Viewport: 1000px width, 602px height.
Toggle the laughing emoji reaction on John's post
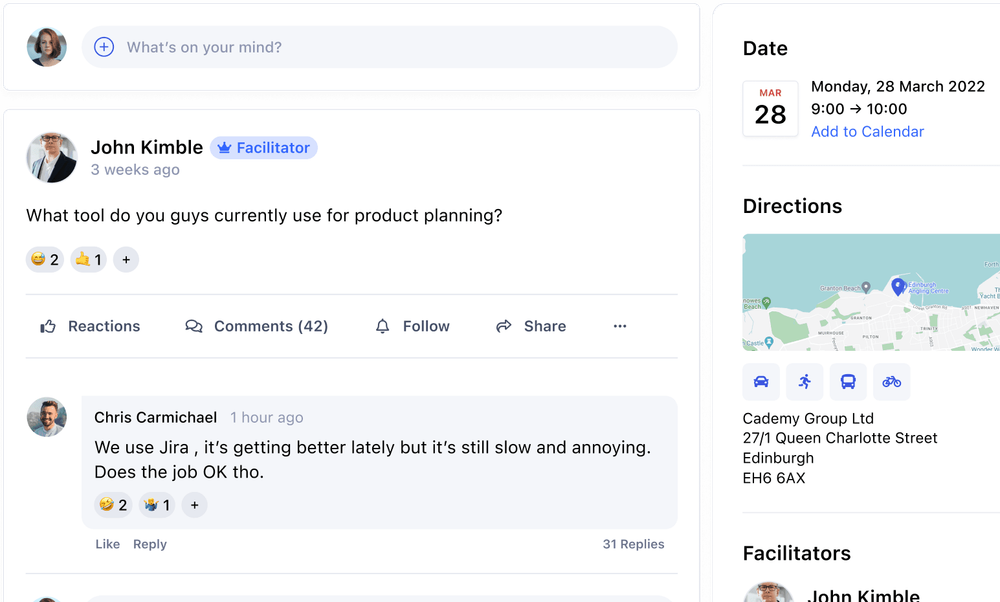tap(45, 260)
